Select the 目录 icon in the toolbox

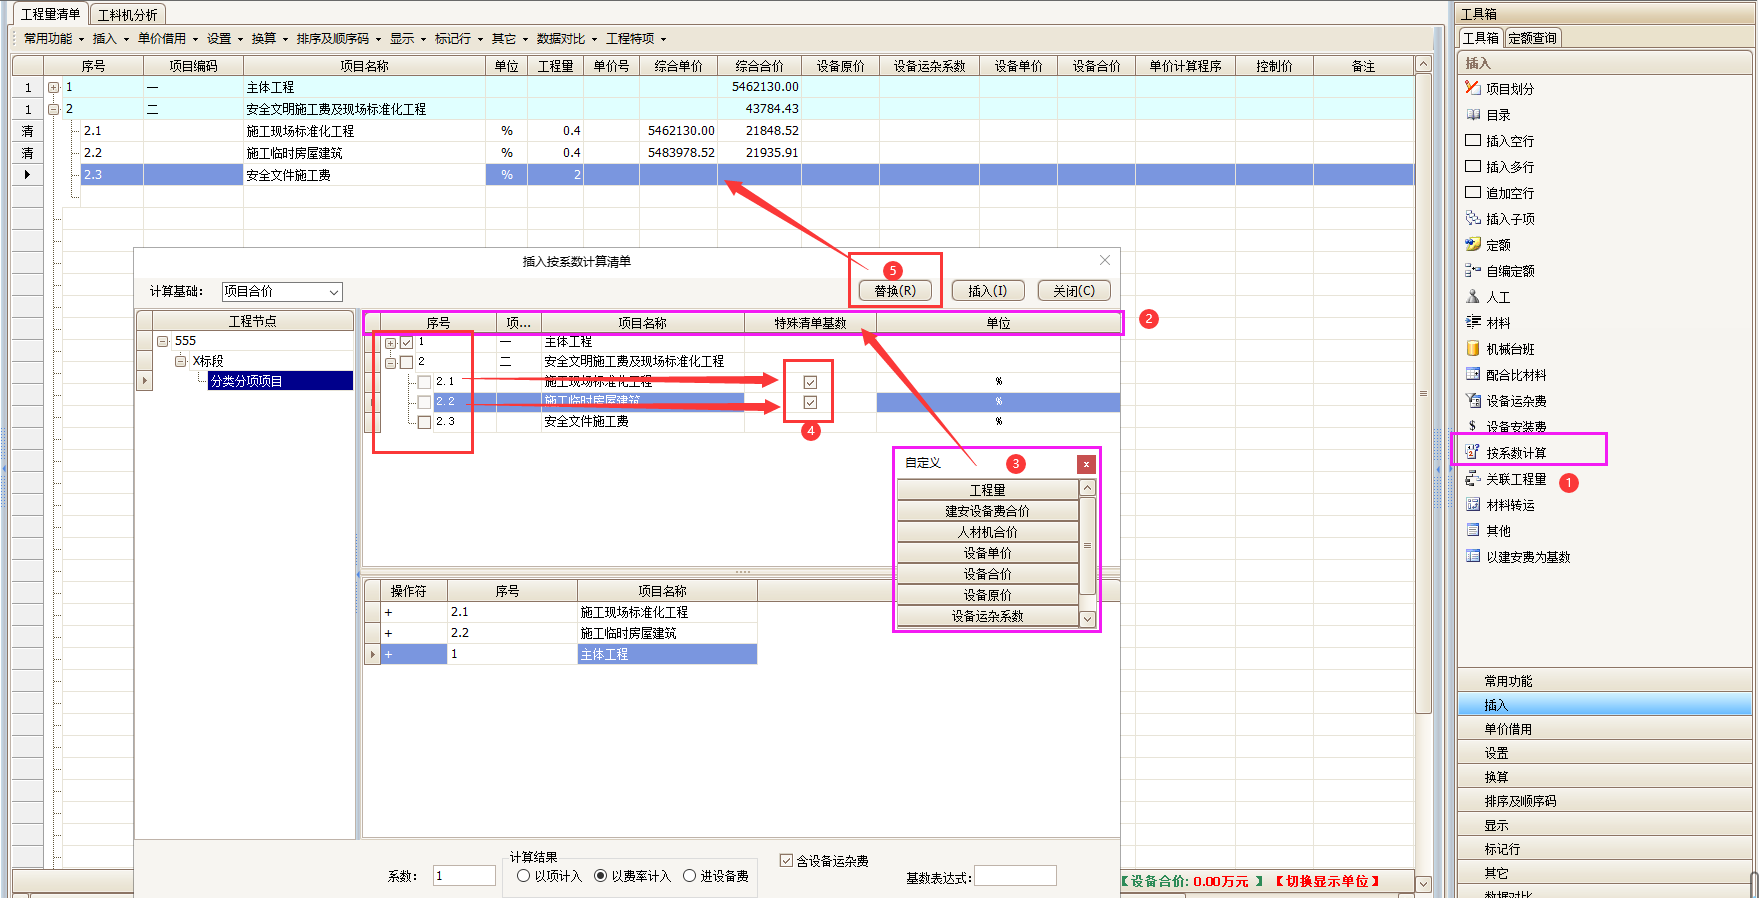pos(1472,115)
